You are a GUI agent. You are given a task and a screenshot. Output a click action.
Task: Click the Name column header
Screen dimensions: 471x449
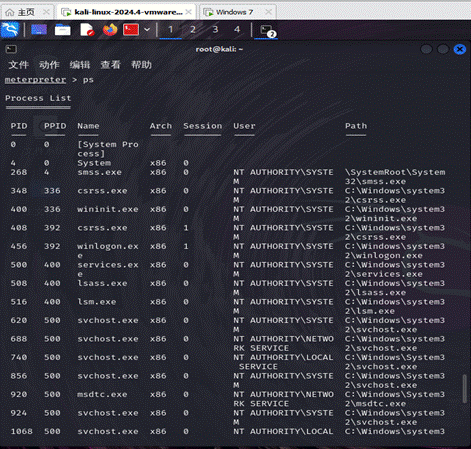[x=88, y=126]
